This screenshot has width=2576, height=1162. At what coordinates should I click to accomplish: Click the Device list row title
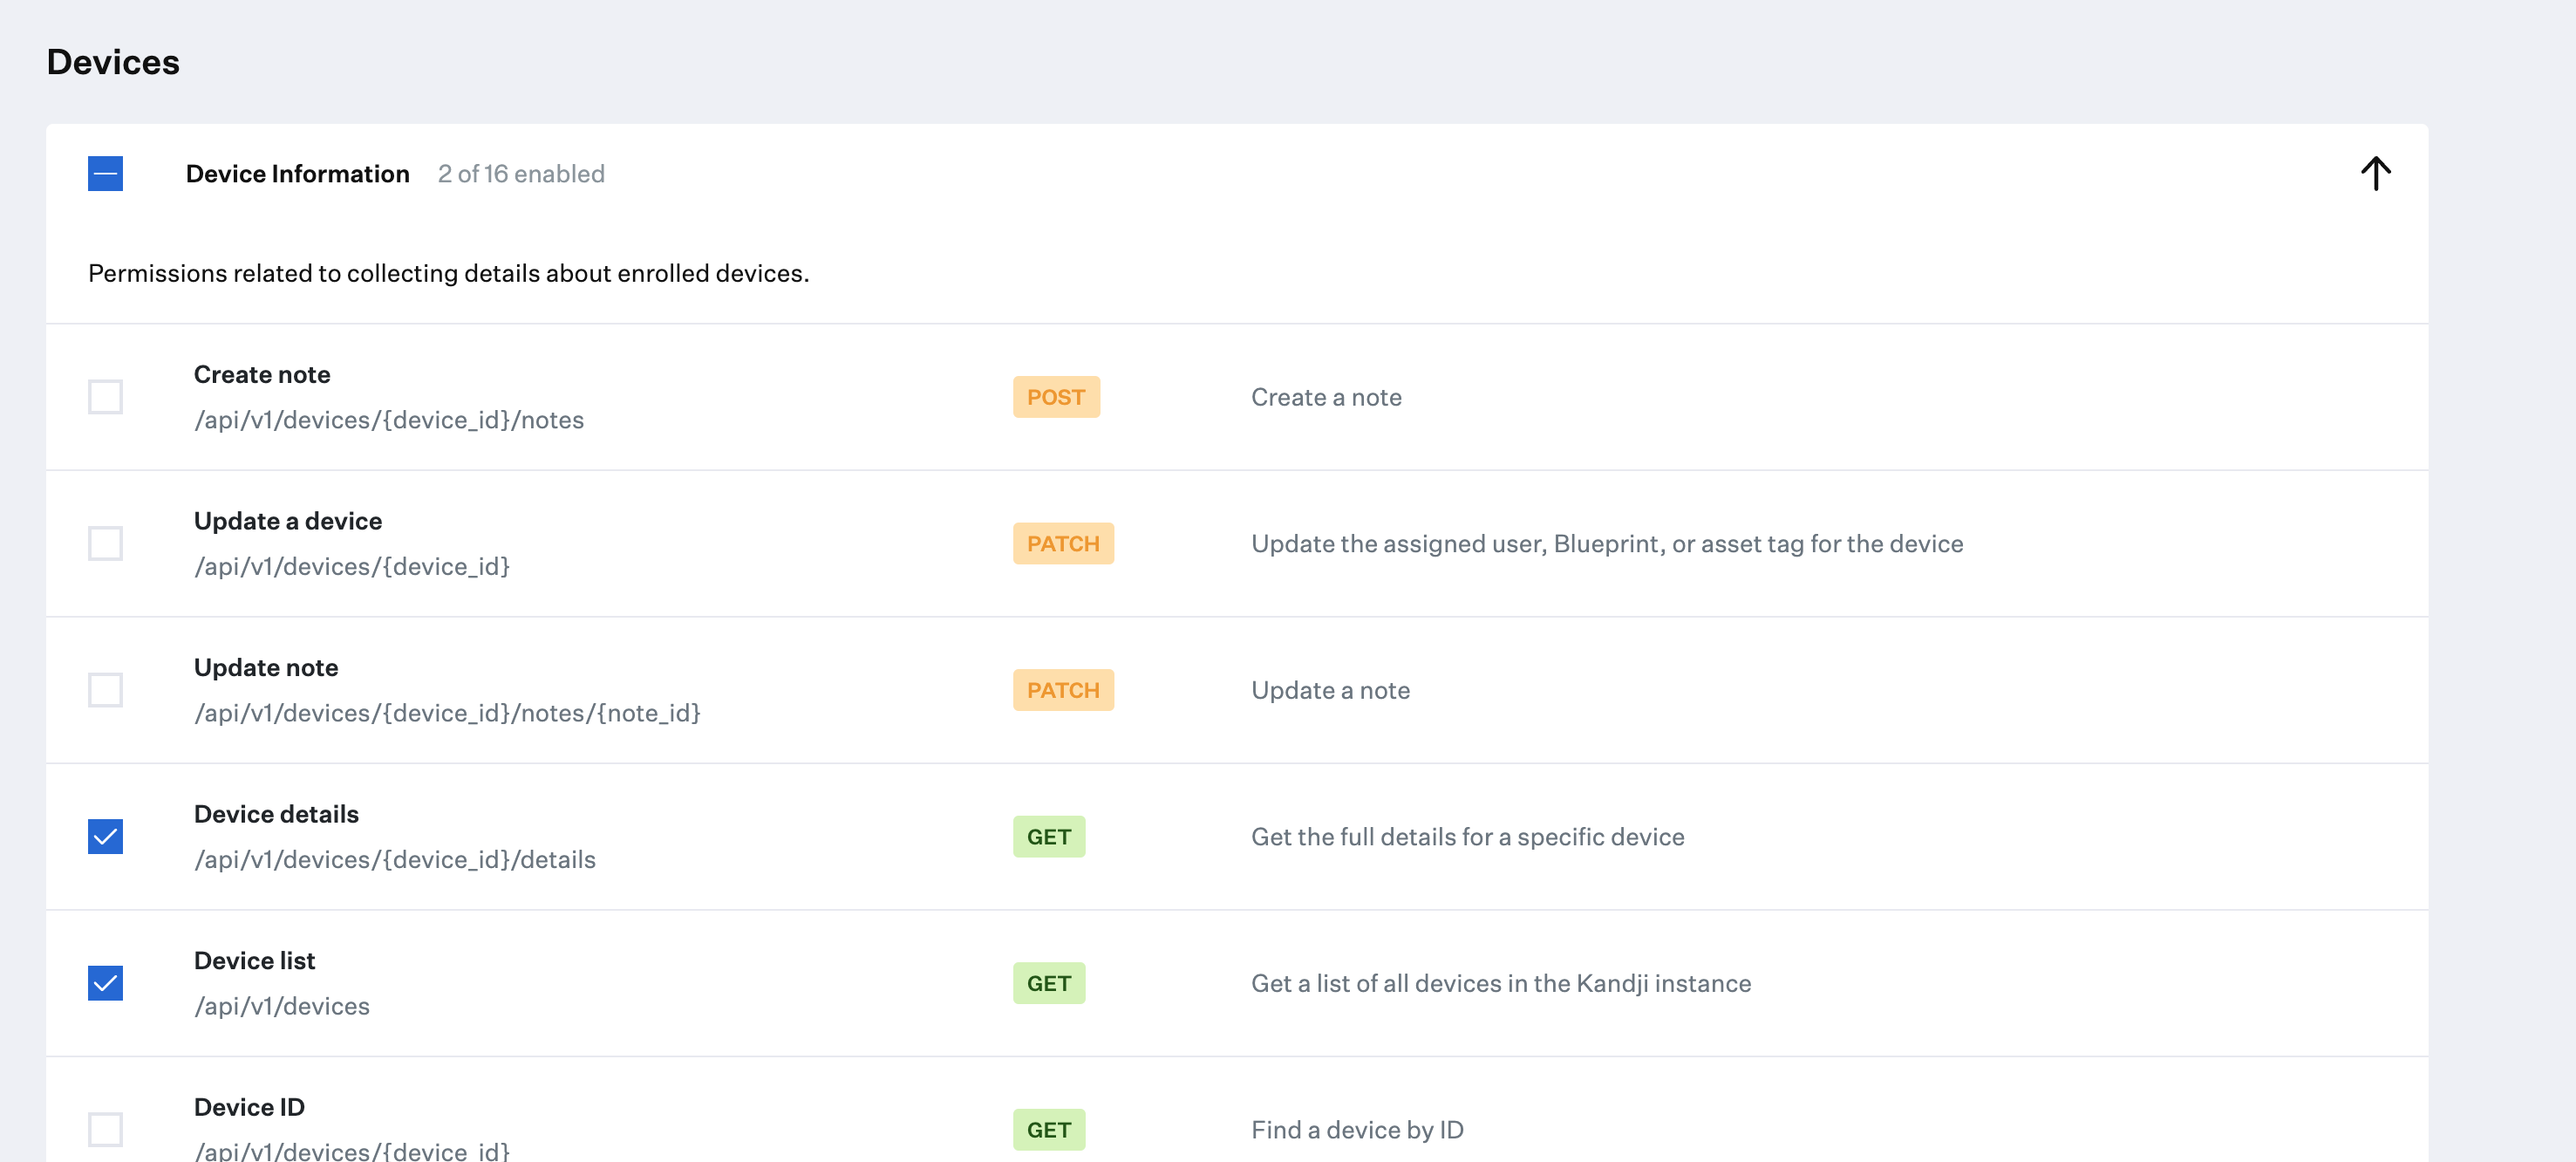click(x=254, y=960)
